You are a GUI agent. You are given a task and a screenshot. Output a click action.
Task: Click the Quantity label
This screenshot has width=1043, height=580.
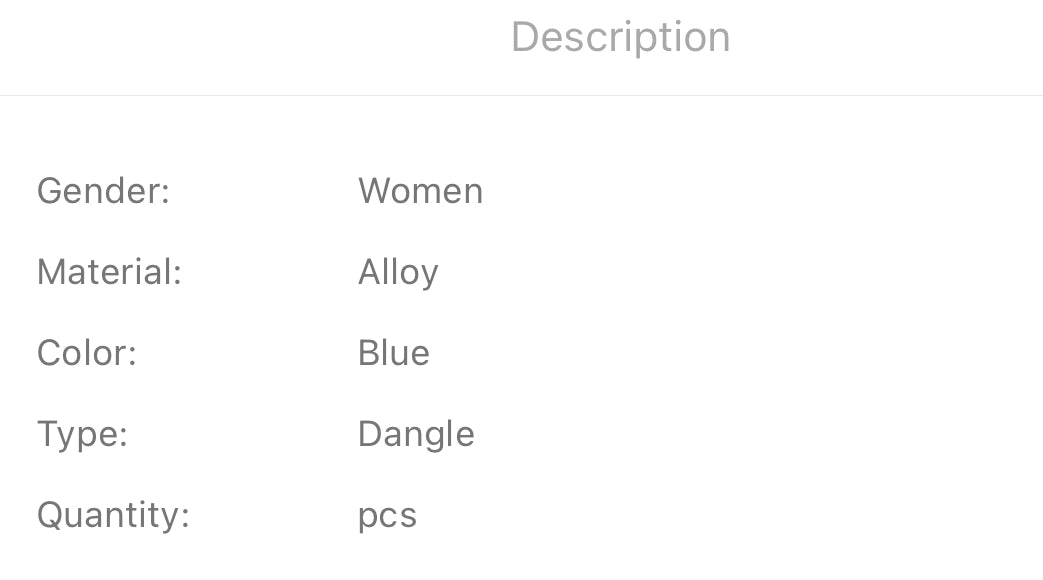coord(113,516)
